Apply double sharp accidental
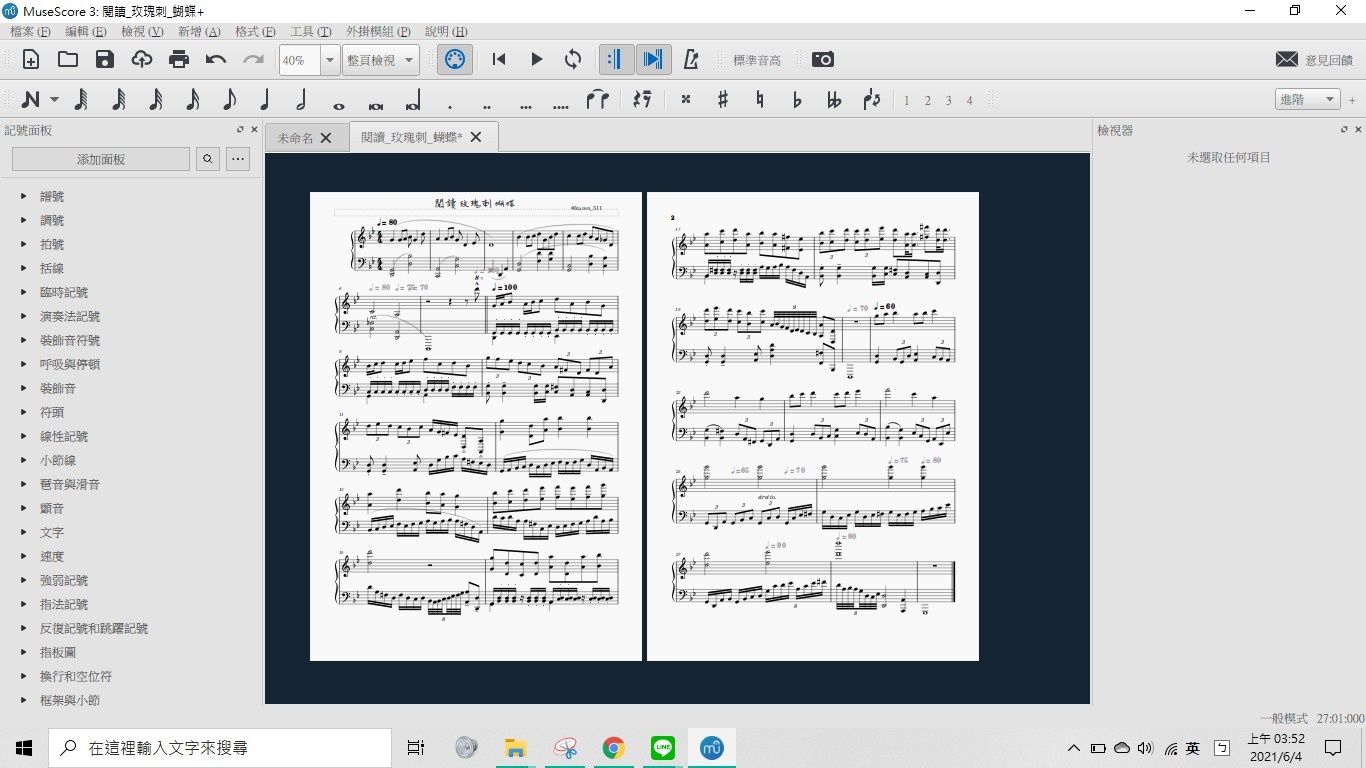 pos(686,100)
